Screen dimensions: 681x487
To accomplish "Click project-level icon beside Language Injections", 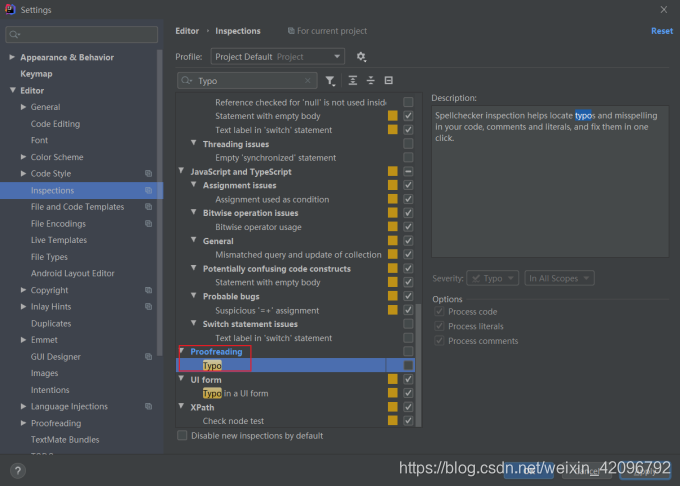I will click(149, 406).
